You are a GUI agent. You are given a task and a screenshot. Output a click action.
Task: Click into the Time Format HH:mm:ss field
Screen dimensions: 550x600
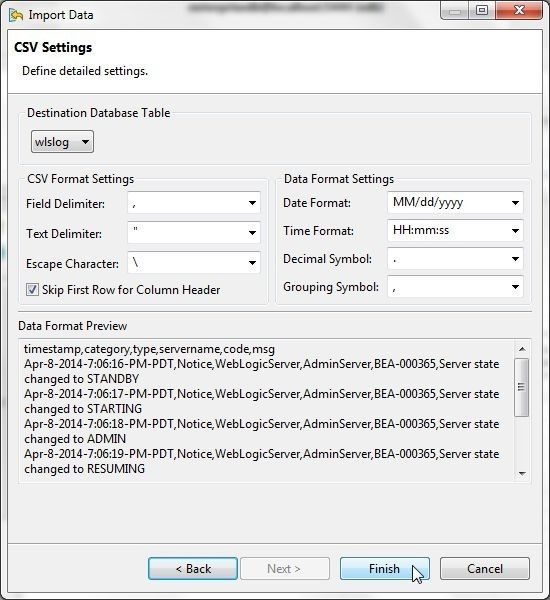[x=448, y=230]
